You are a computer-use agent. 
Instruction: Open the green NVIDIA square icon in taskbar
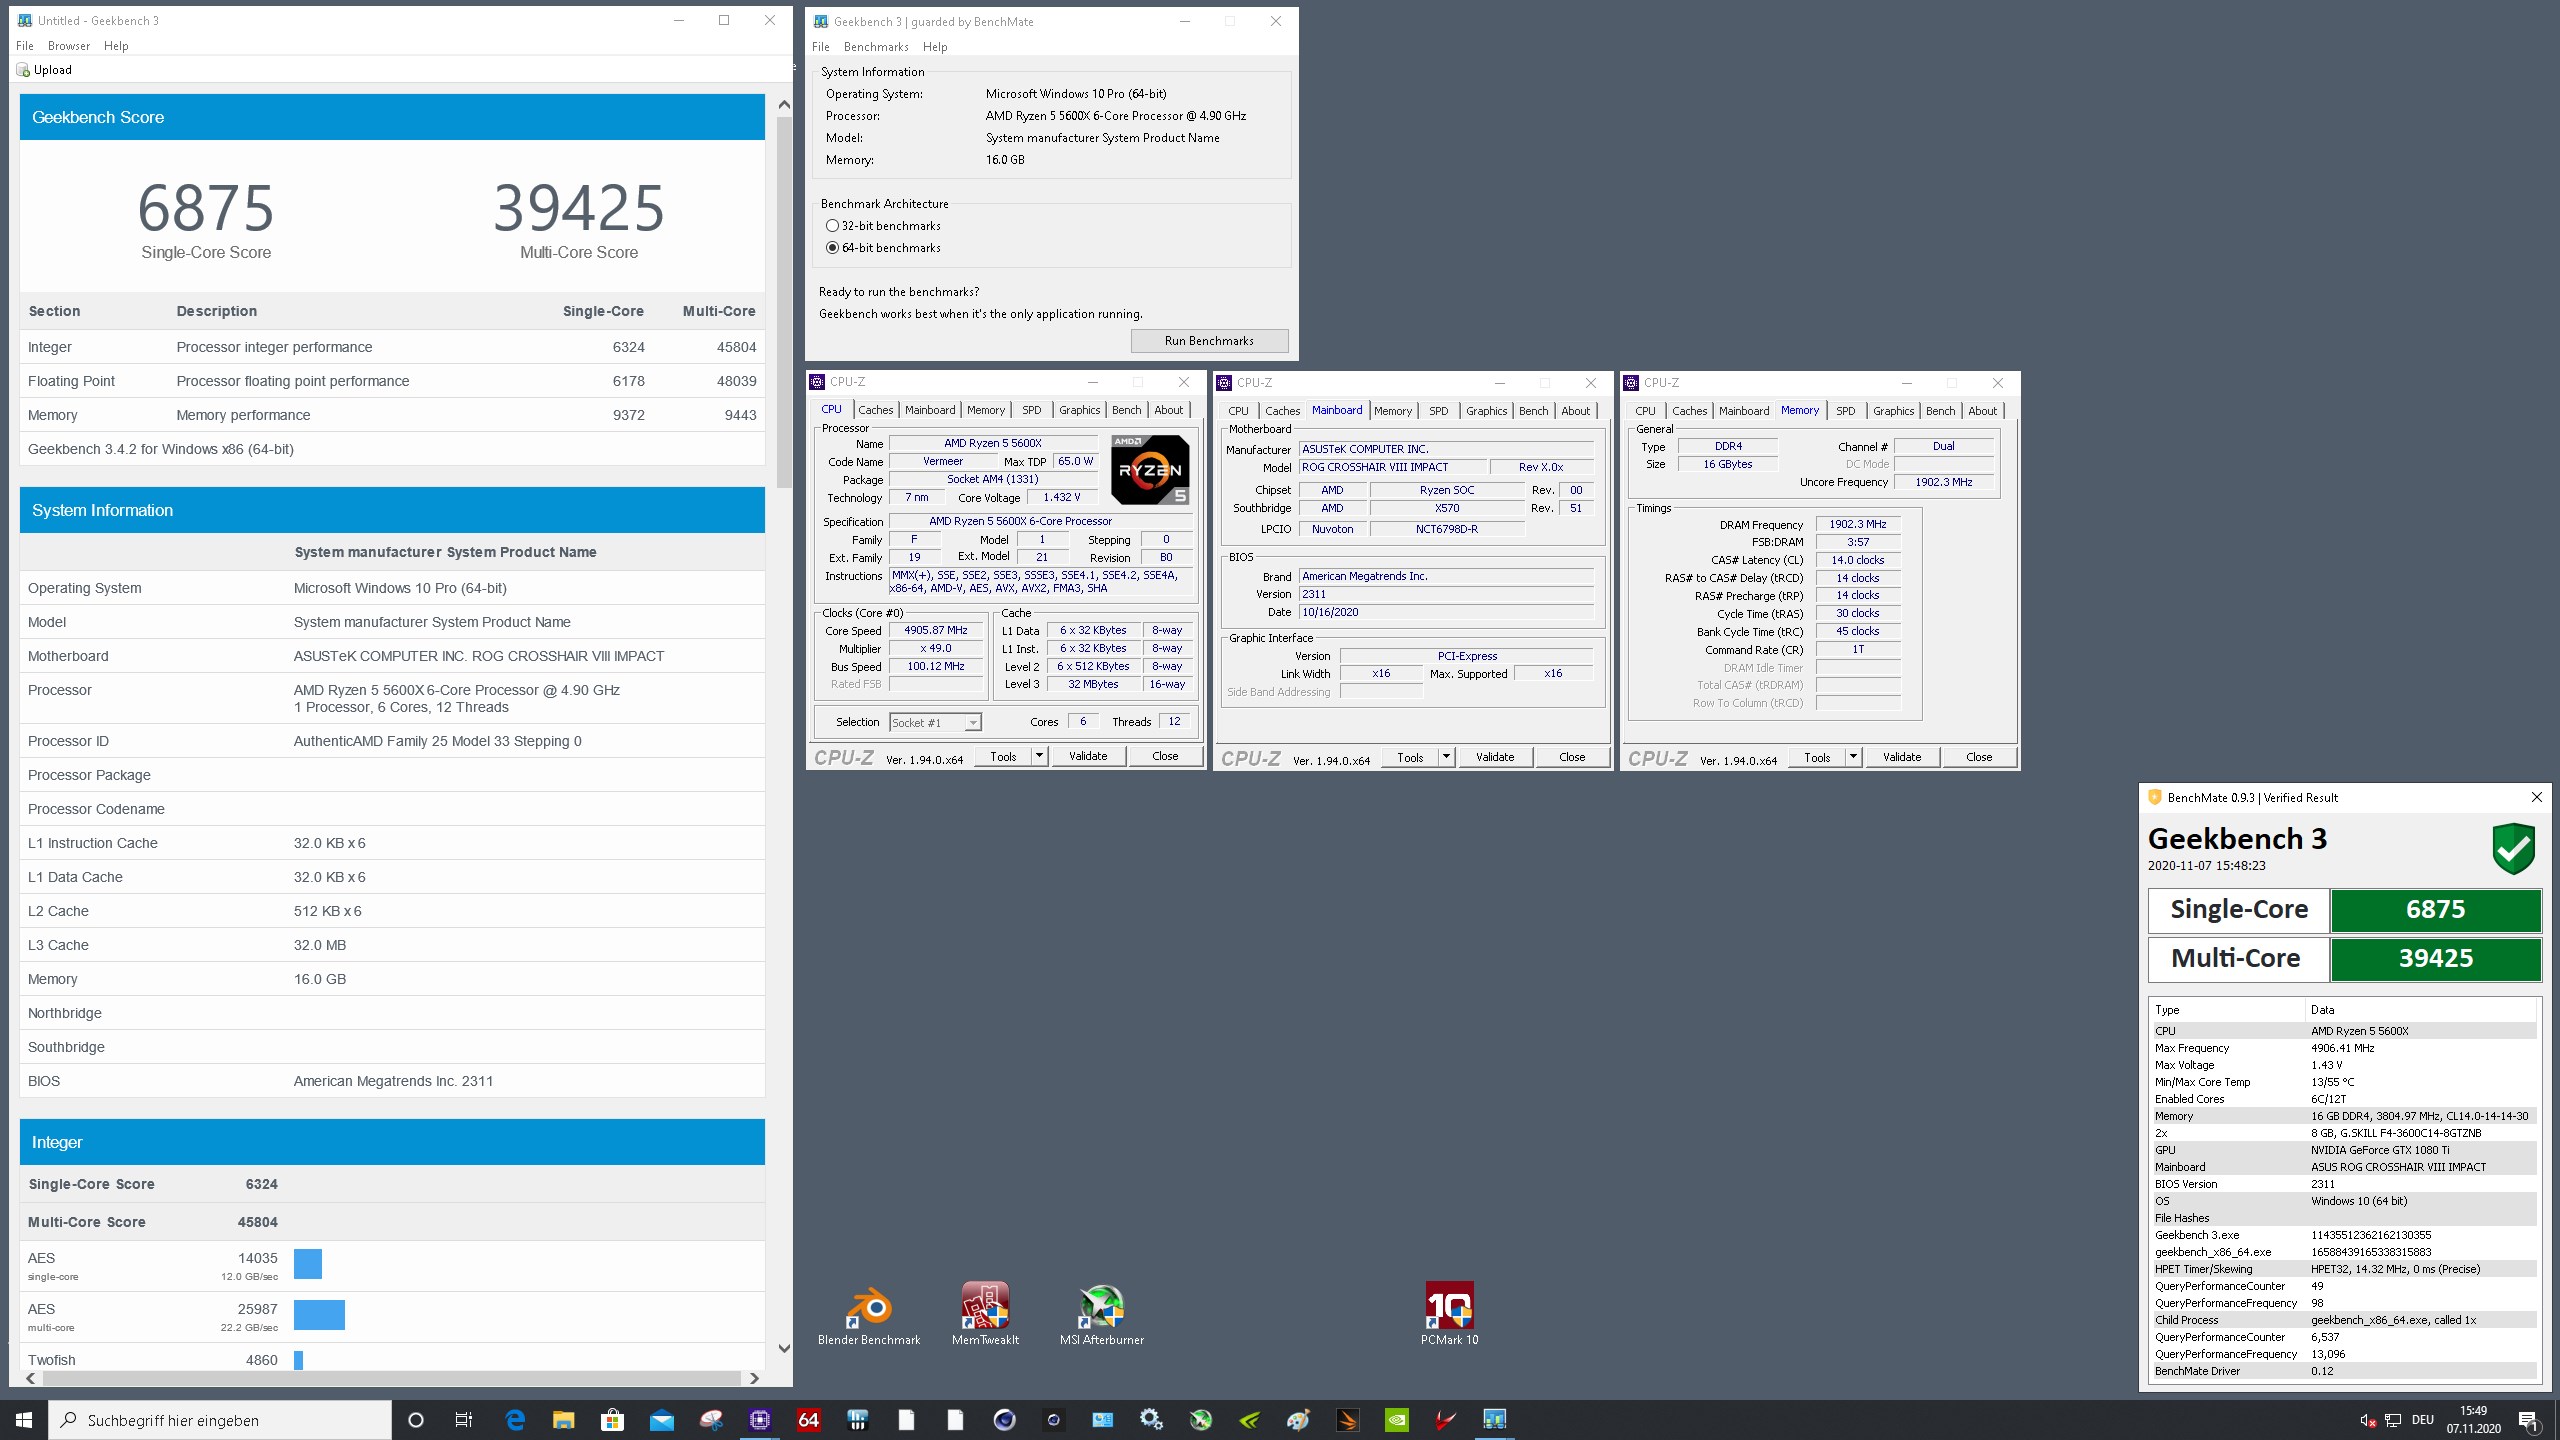click(1396, 1420)
